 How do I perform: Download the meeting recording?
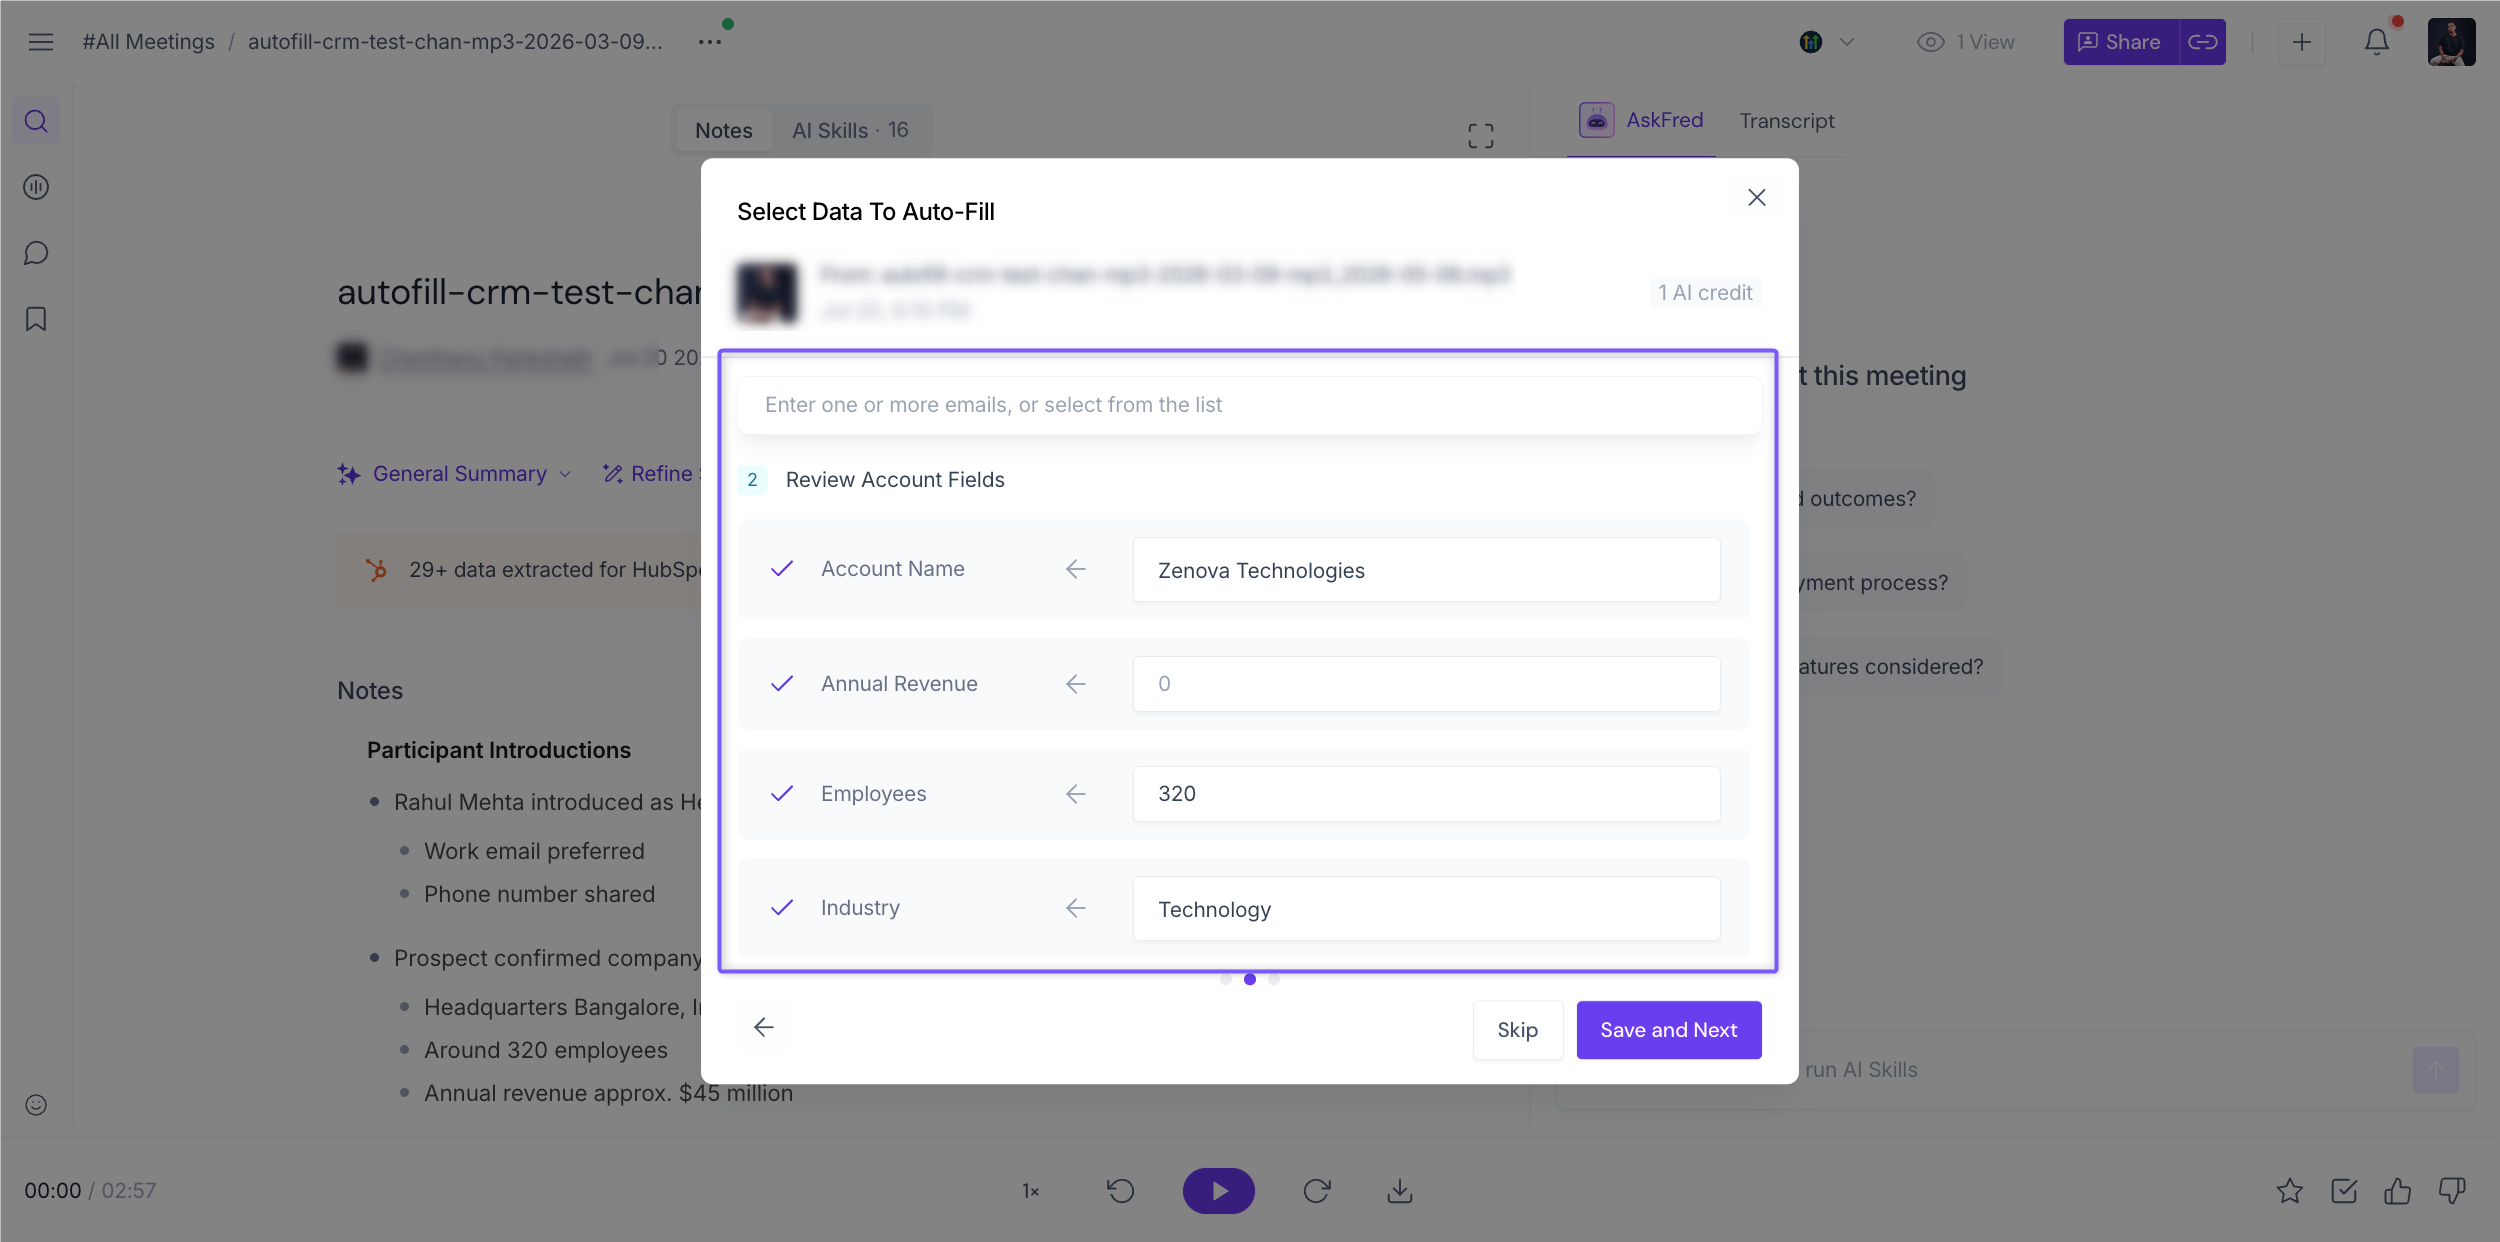pyautogui.click(x=1400, y=1191)
